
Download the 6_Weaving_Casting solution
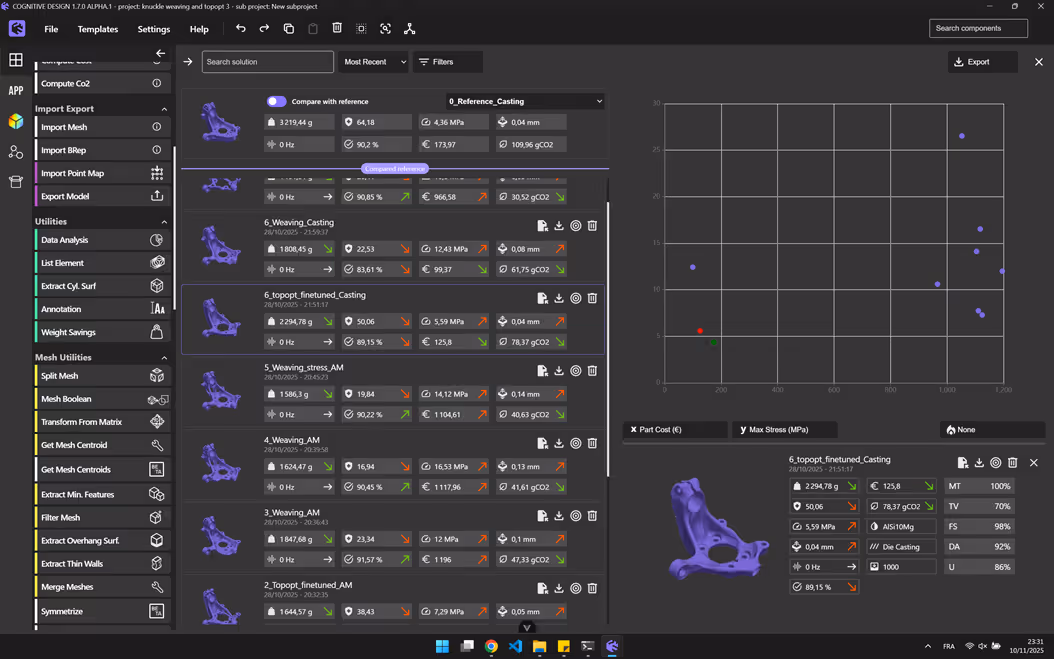(558, 225)
